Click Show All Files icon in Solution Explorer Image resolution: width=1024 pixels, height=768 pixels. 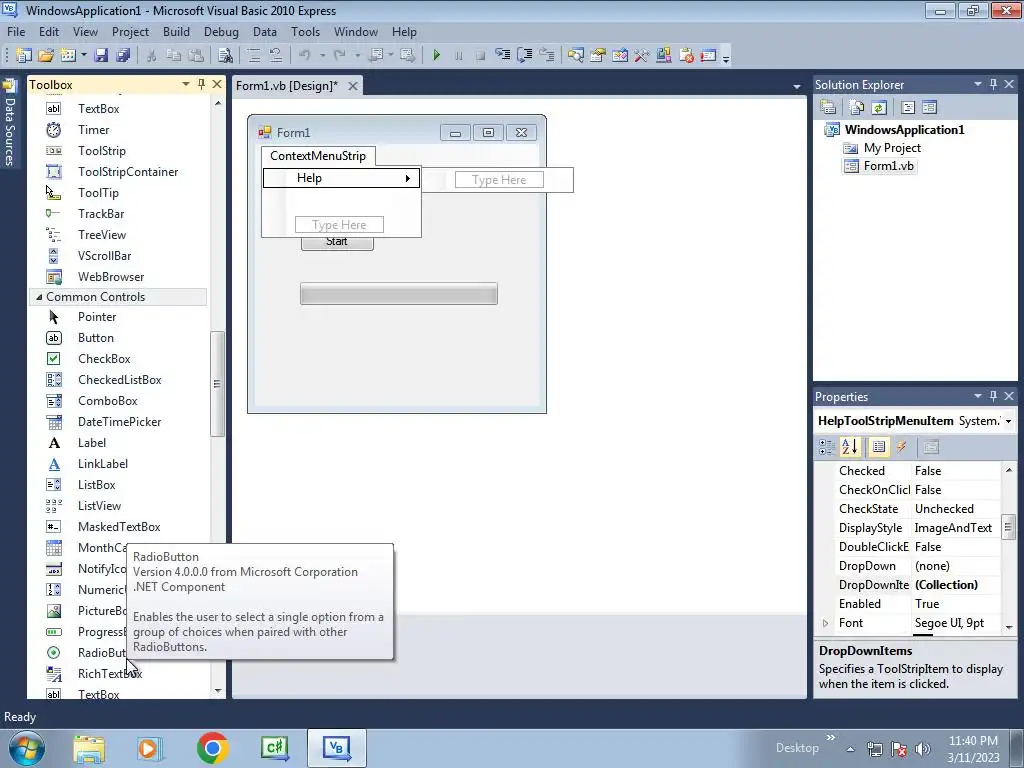[x=856, y=108]
